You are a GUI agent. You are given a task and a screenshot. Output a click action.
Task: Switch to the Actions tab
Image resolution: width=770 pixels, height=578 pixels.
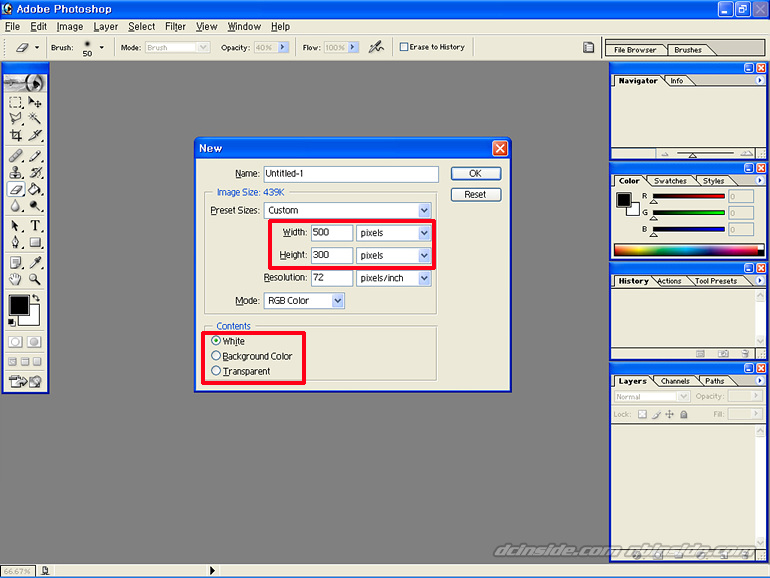click(x=669, y=281)
